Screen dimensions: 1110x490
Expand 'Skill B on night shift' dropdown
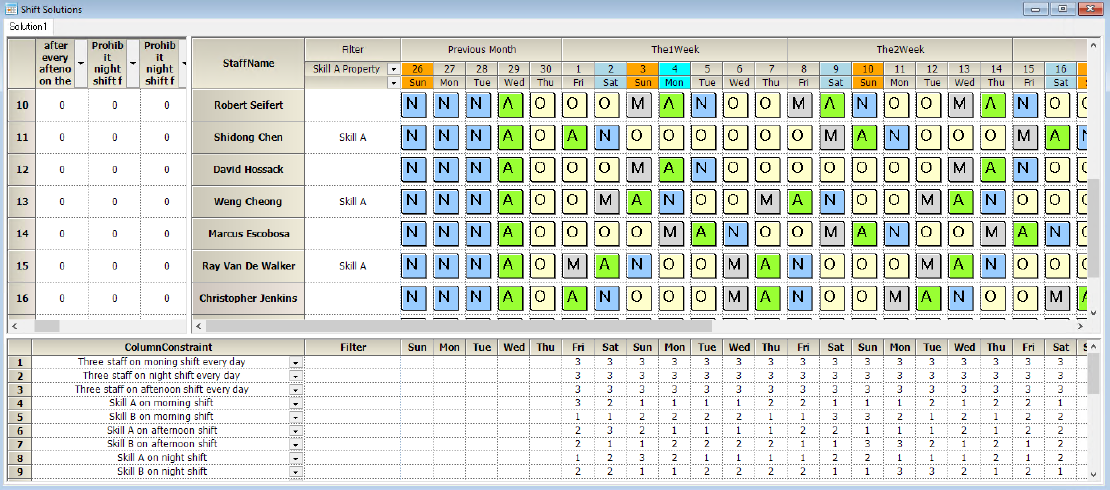[295, 472]
